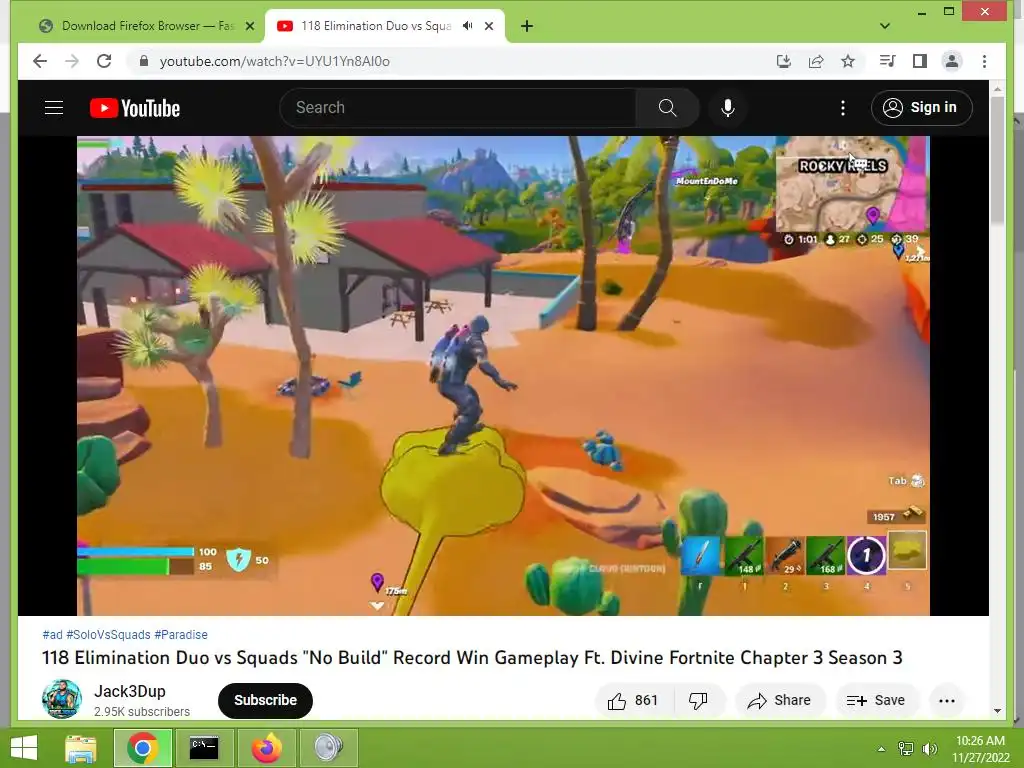Image resolution: width=1024 pixels, height=768 pixels.
Task: Click the YouTube search magnifier button
Action: (667, 108)
